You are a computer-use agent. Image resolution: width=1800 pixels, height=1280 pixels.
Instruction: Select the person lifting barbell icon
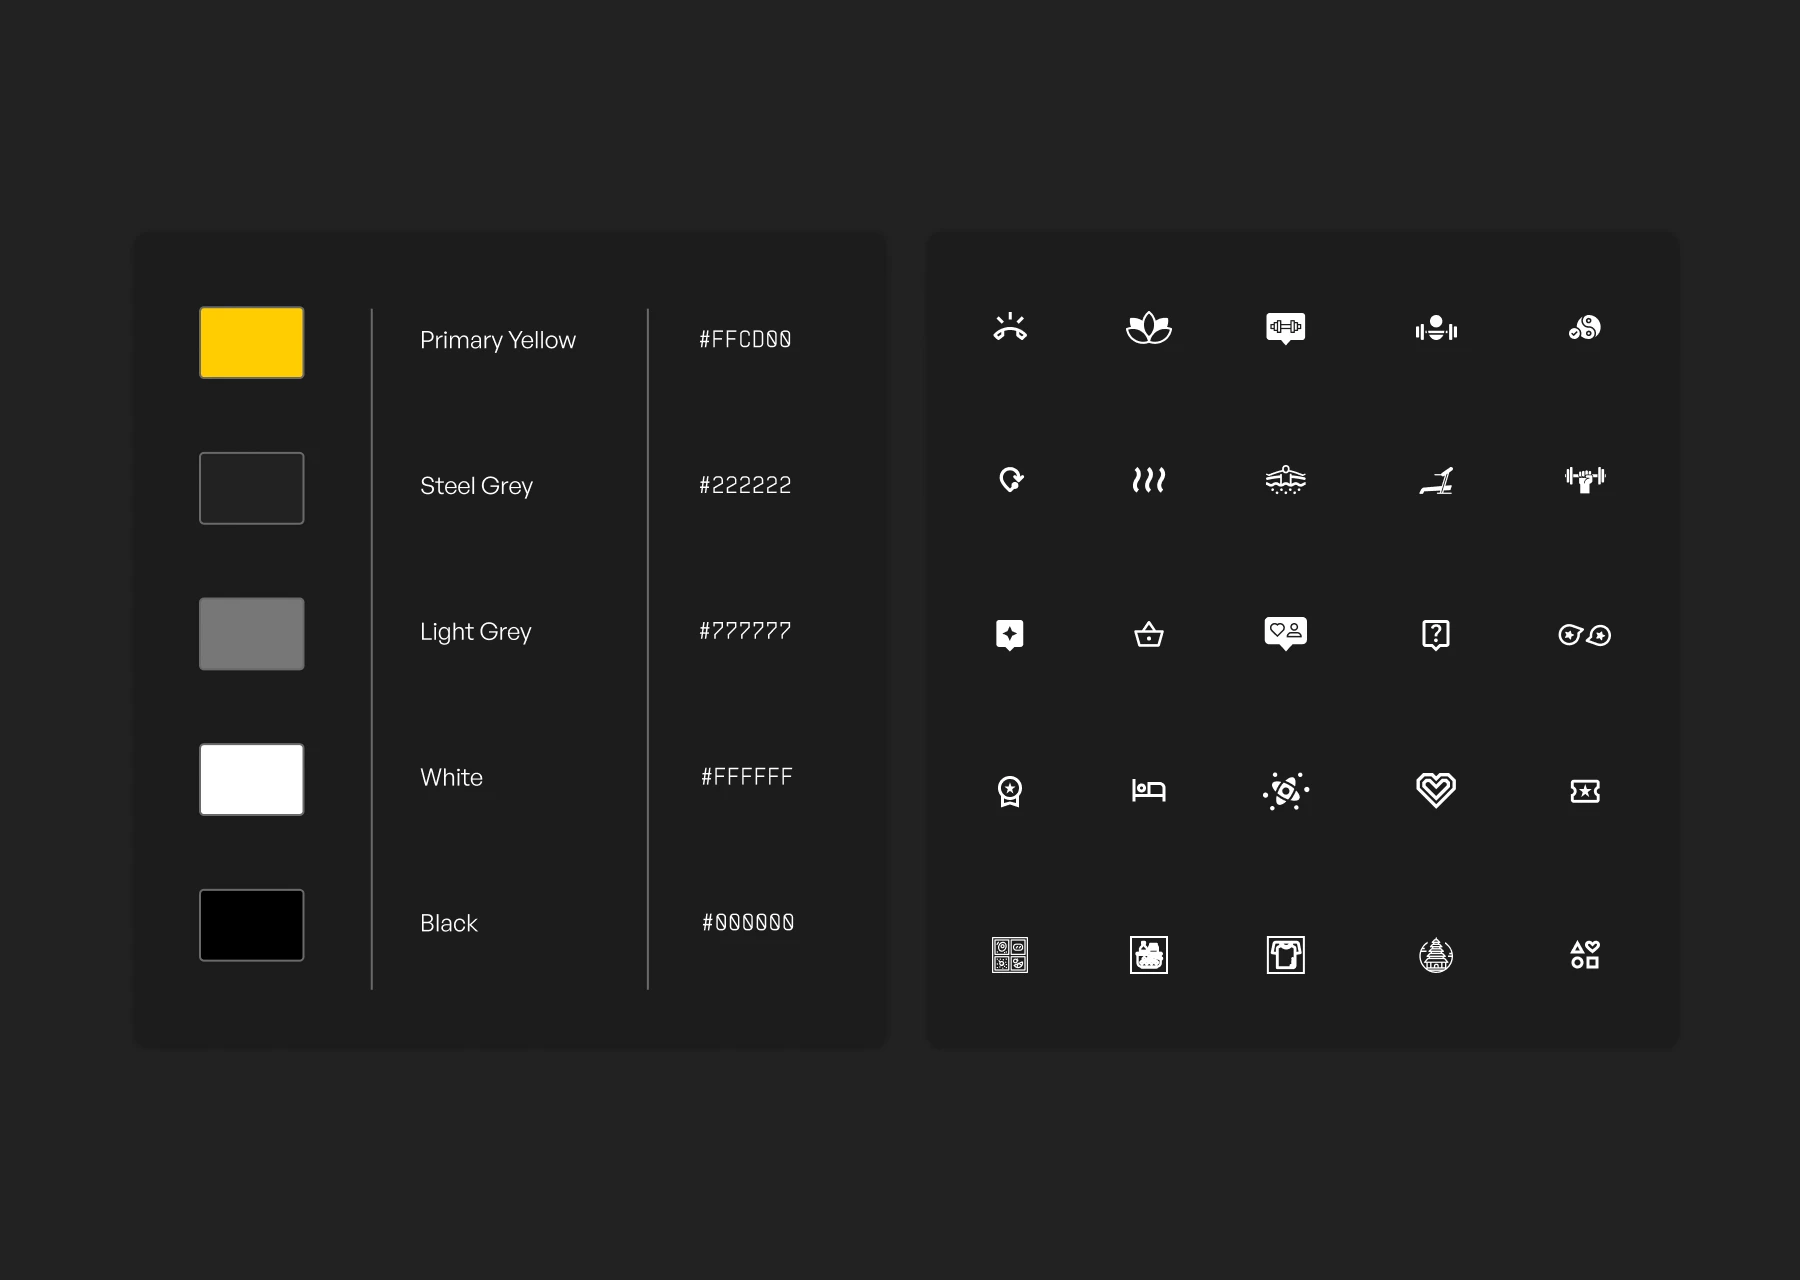tap(1436, 328)
